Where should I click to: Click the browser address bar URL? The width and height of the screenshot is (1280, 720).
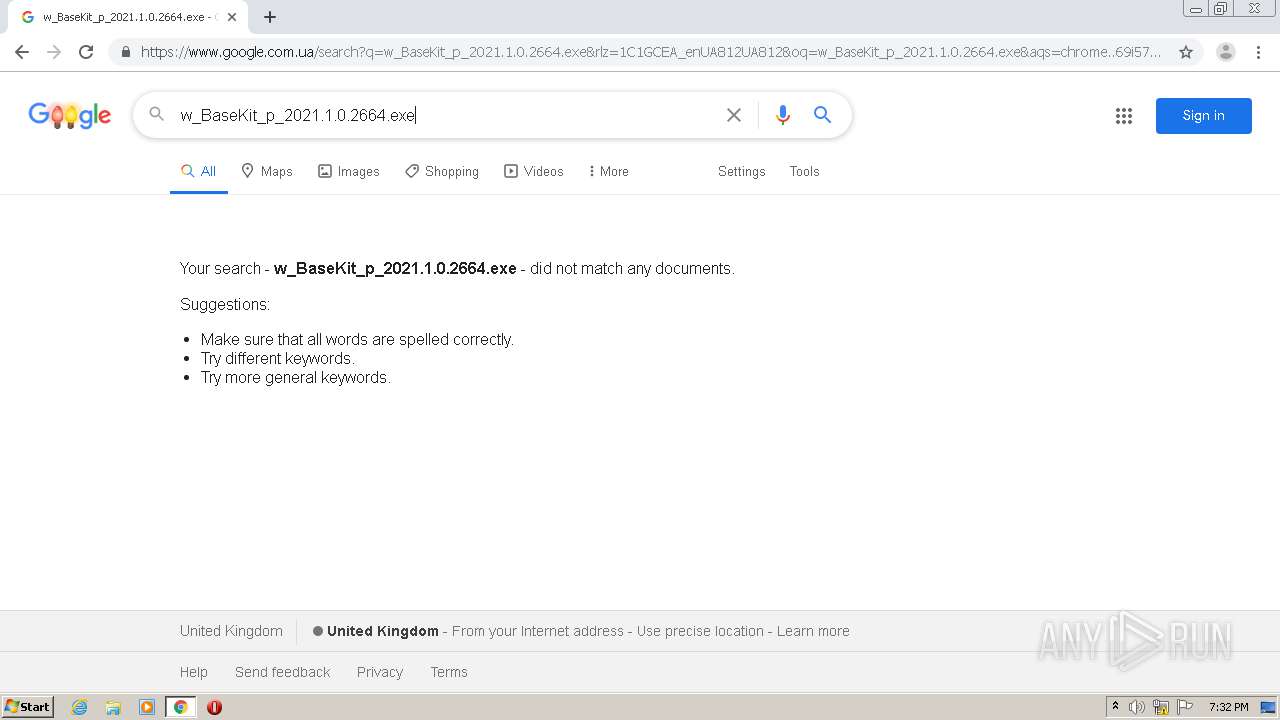pos(651,52)
